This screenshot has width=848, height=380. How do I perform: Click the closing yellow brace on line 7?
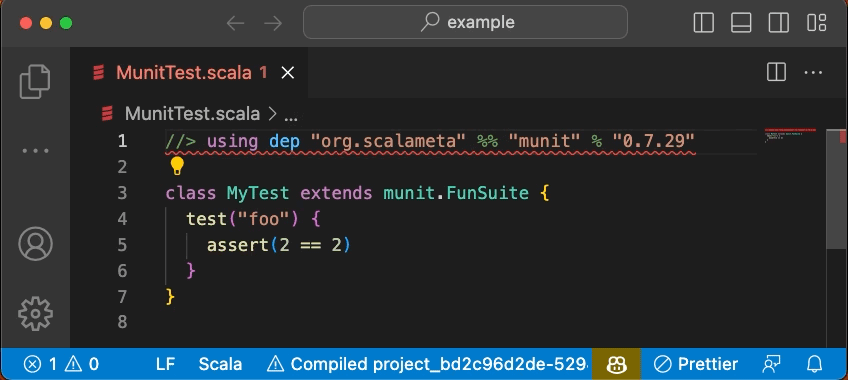coord(170,297)
